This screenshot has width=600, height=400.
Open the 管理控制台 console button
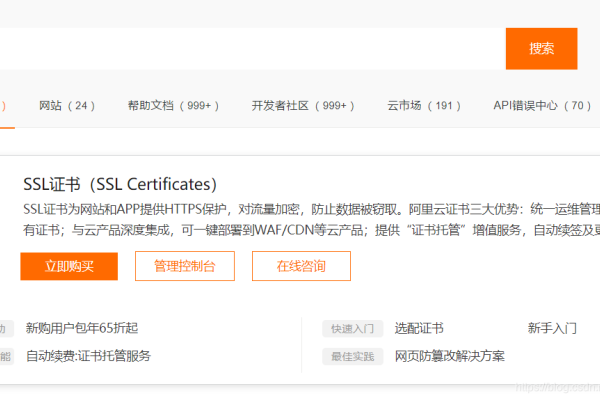(x=185, y=266)
